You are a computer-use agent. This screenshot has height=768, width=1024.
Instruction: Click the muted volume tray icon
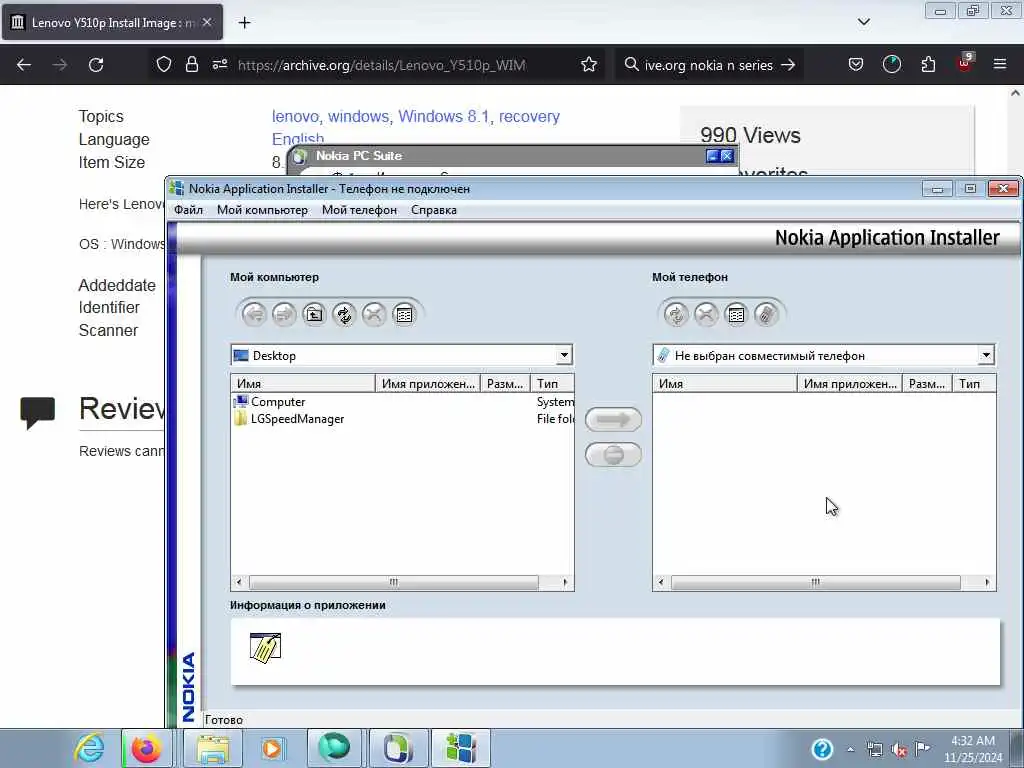point(899,750)
